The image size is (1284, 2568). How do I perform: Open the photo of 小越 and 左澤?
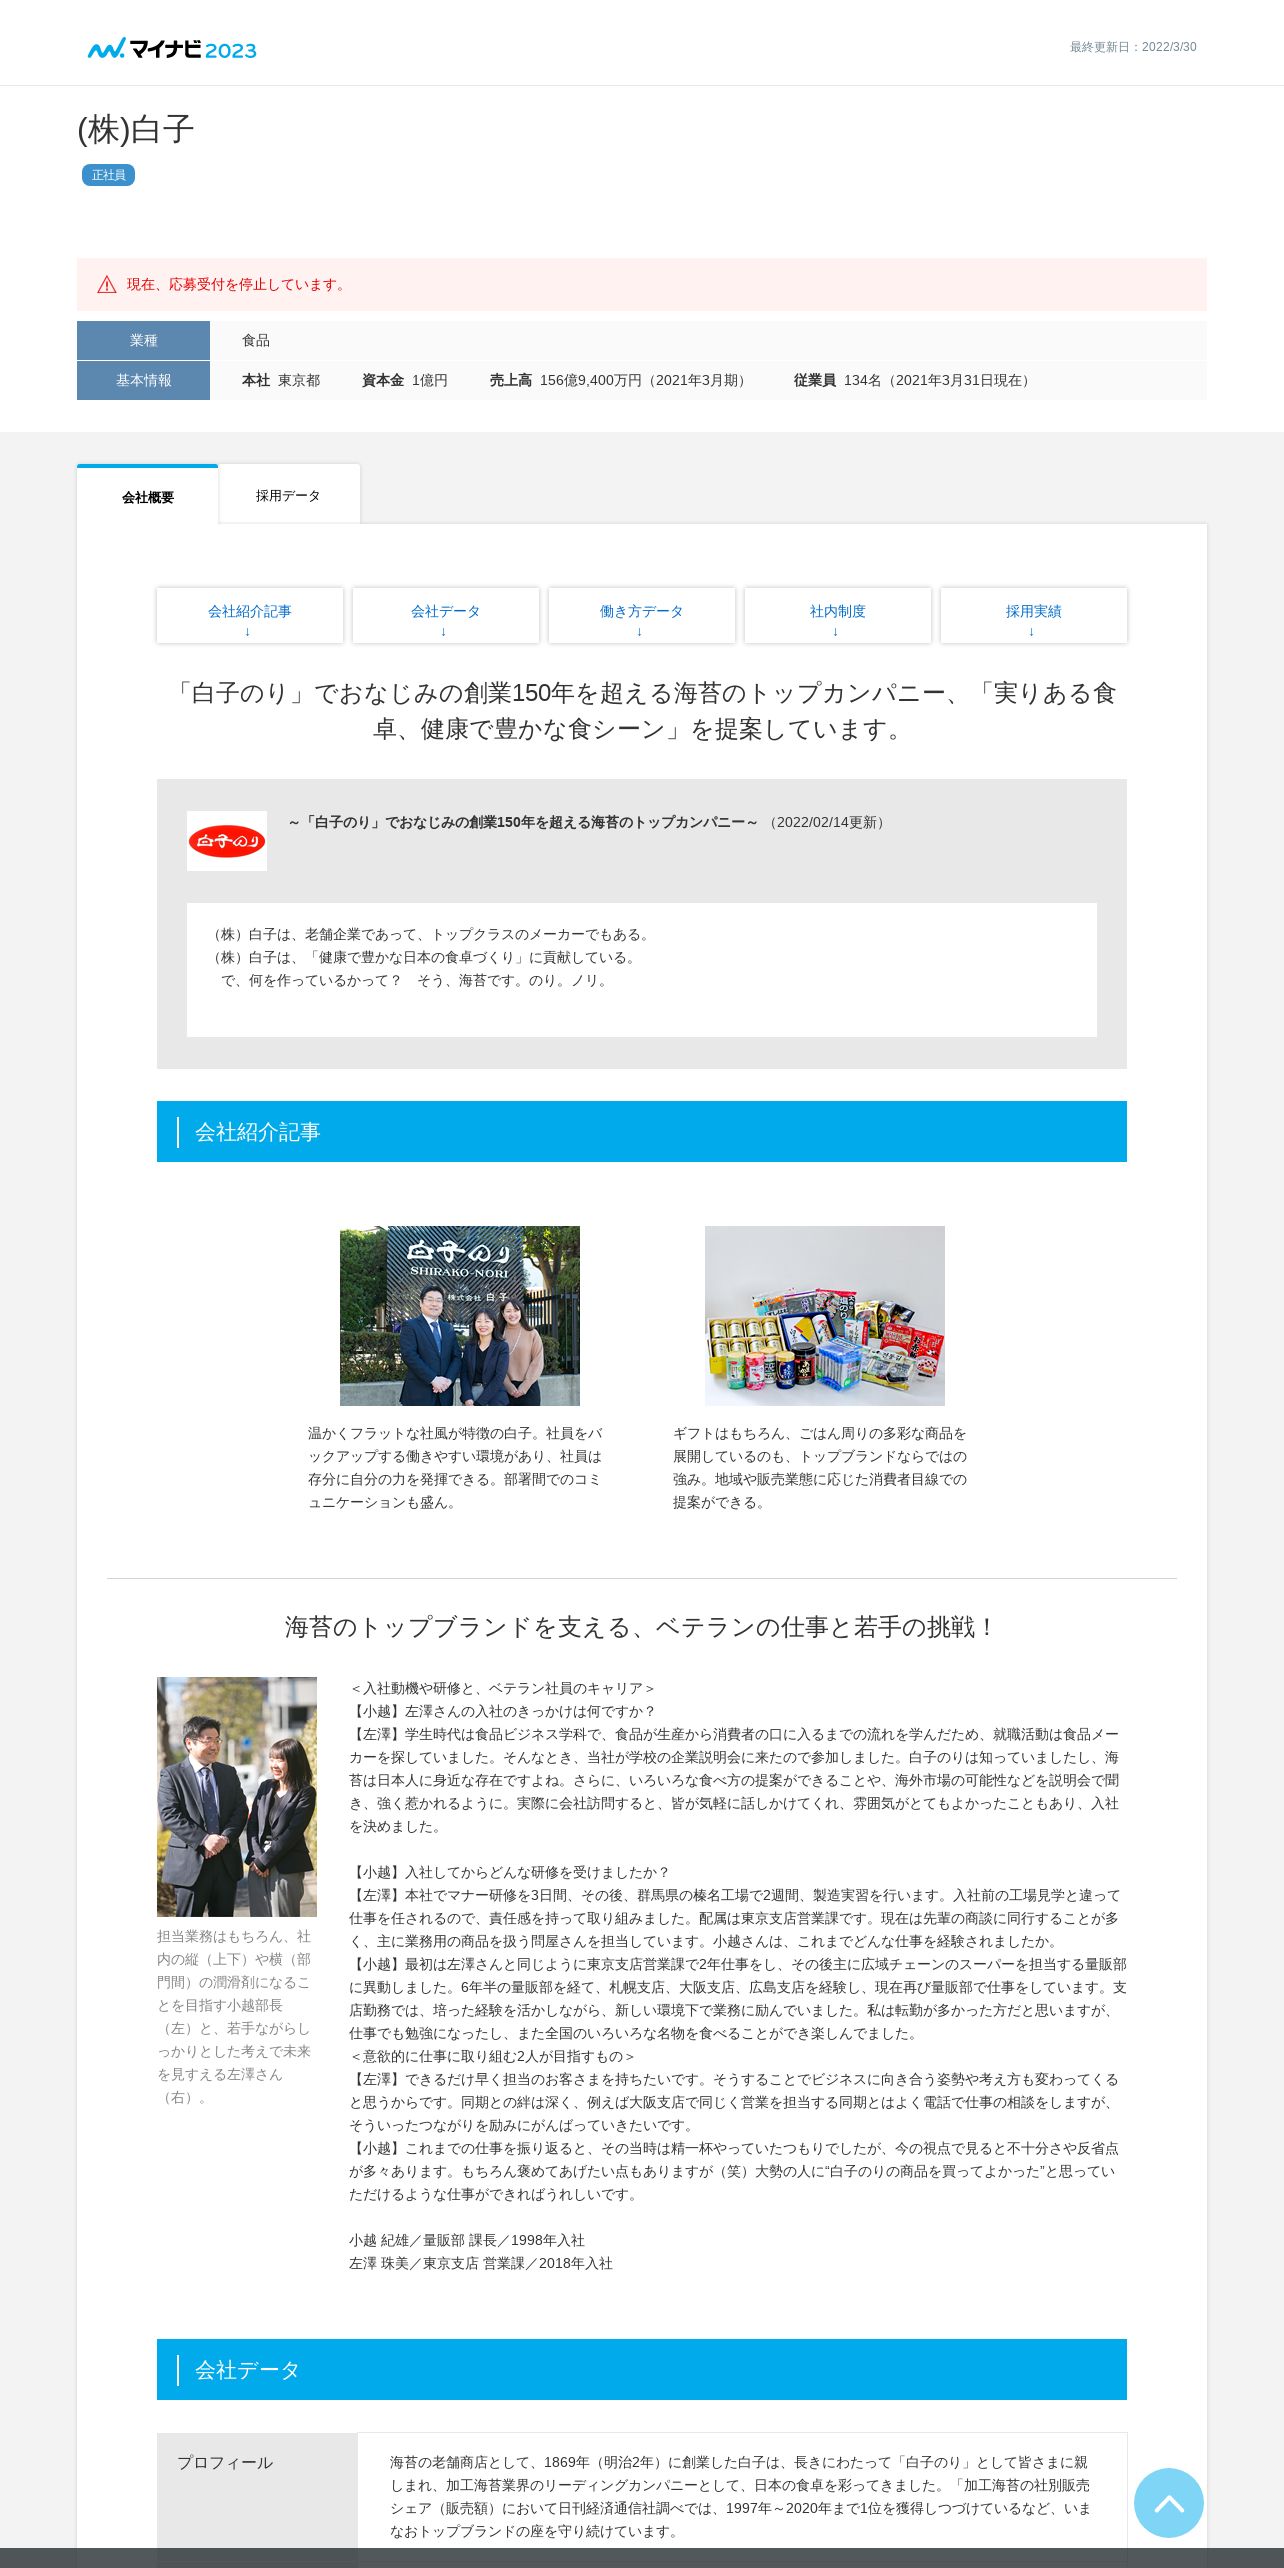pos(237,1797)
